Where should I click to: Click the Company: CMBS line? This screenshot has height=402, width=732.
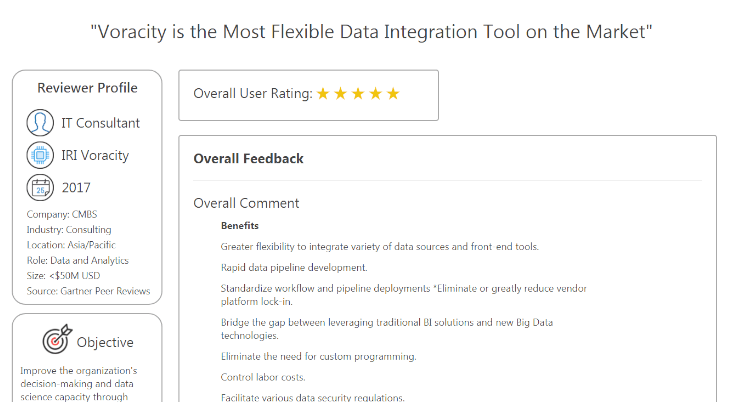pyautogui.click(x=62, y=214)
